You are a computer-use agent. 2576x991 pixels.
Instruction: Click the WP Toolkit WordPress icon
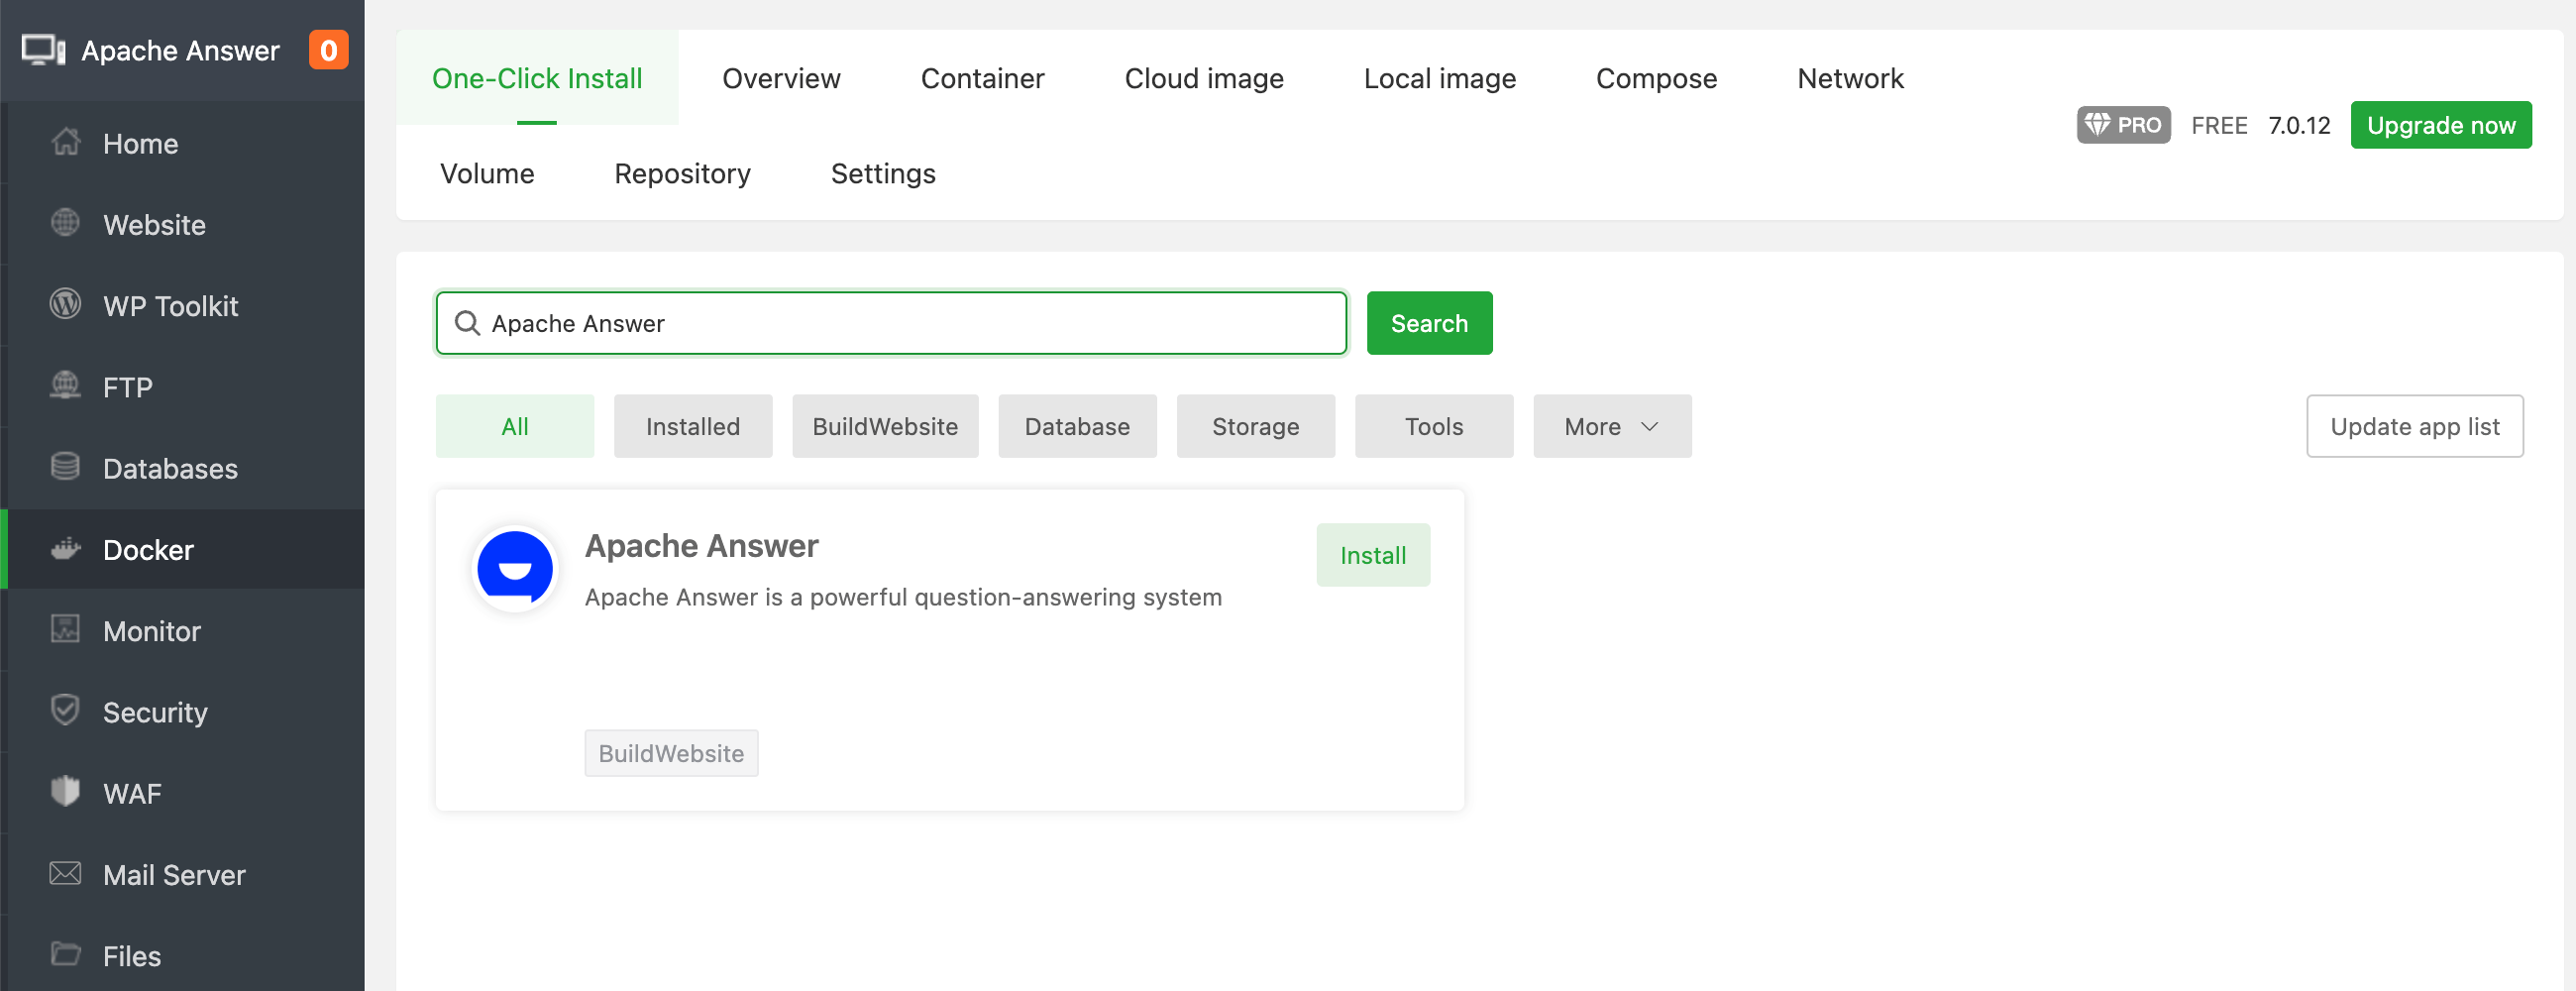[x=66, y=305]
